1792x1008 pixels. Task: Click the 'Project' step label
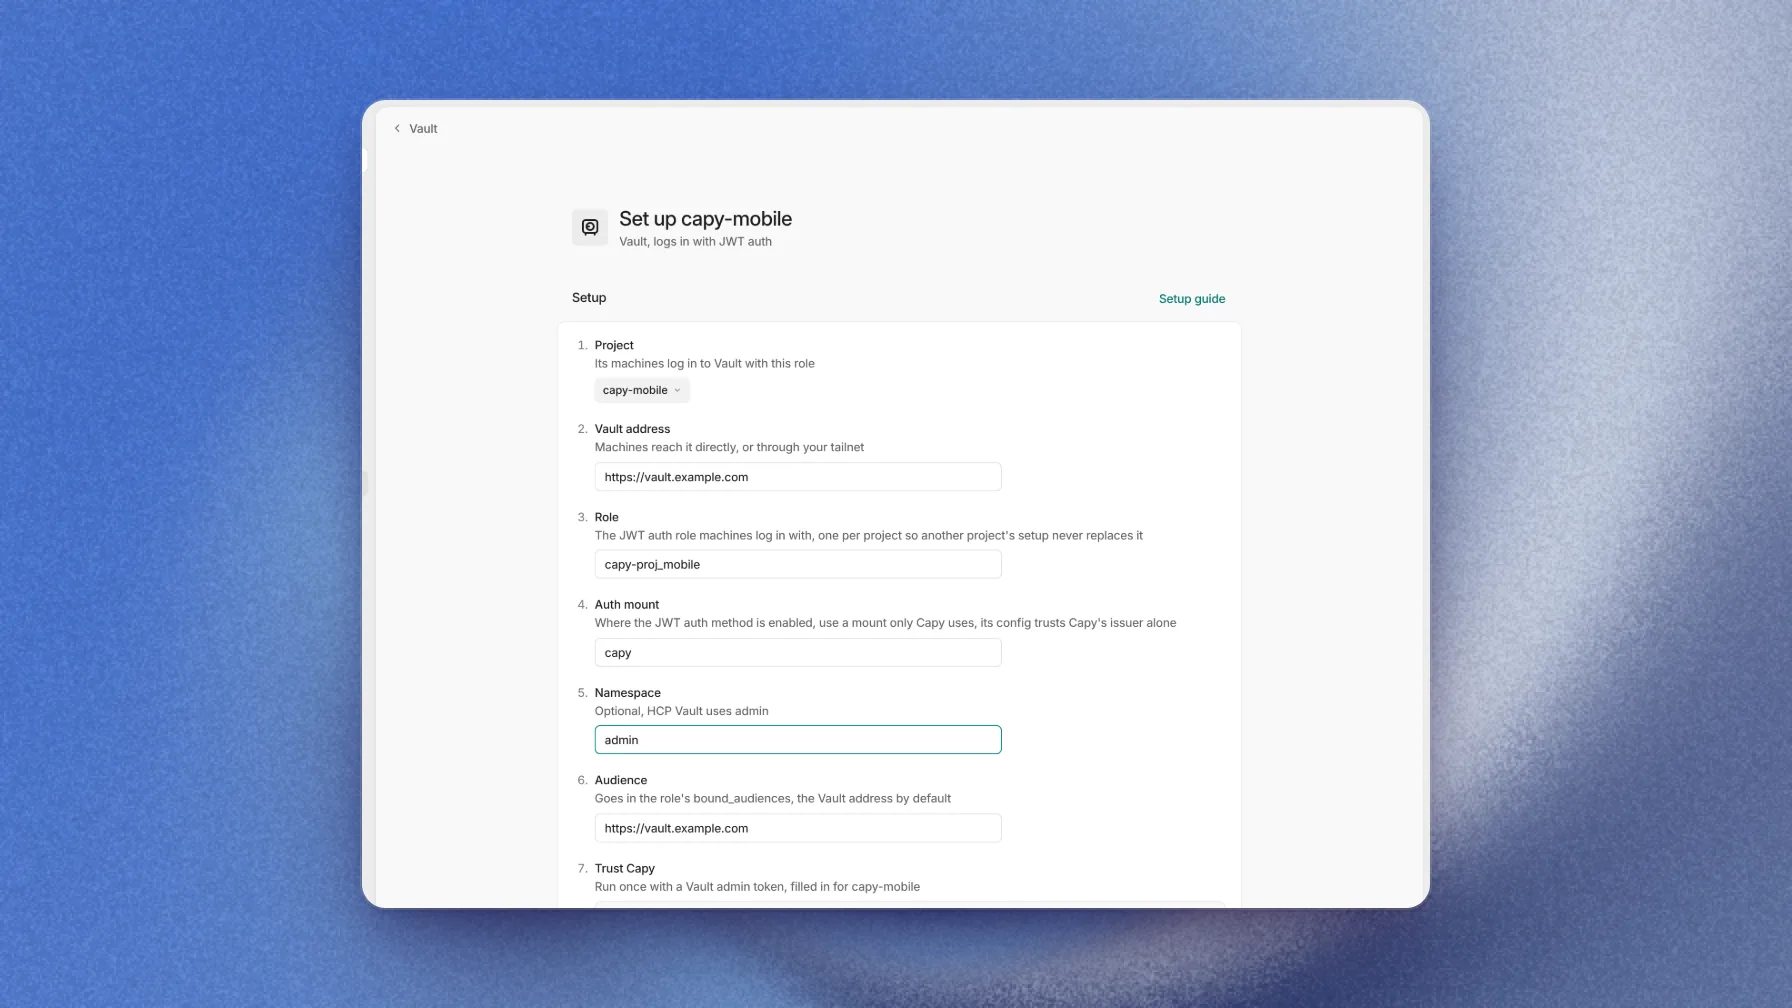point(614,345)
